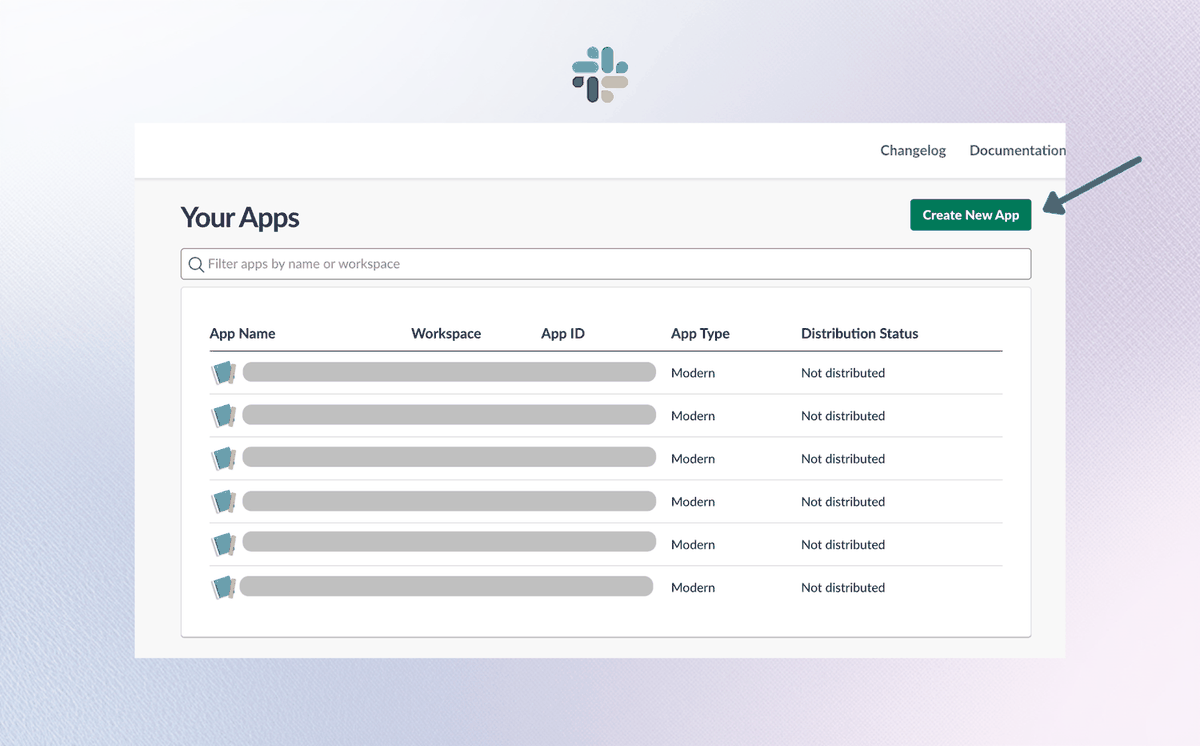This screenshot has height=746, width=1200.
Task: Open the fifth app row's notebook icon
Action: click(223, 545)
